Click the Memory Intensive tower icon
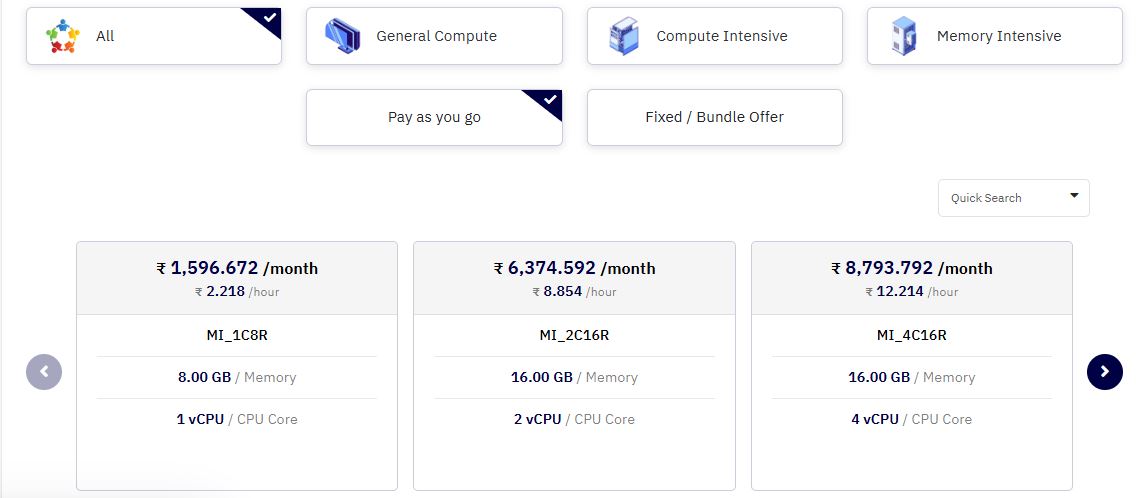This screenshot has width=1136, height=498. (903, 36)
